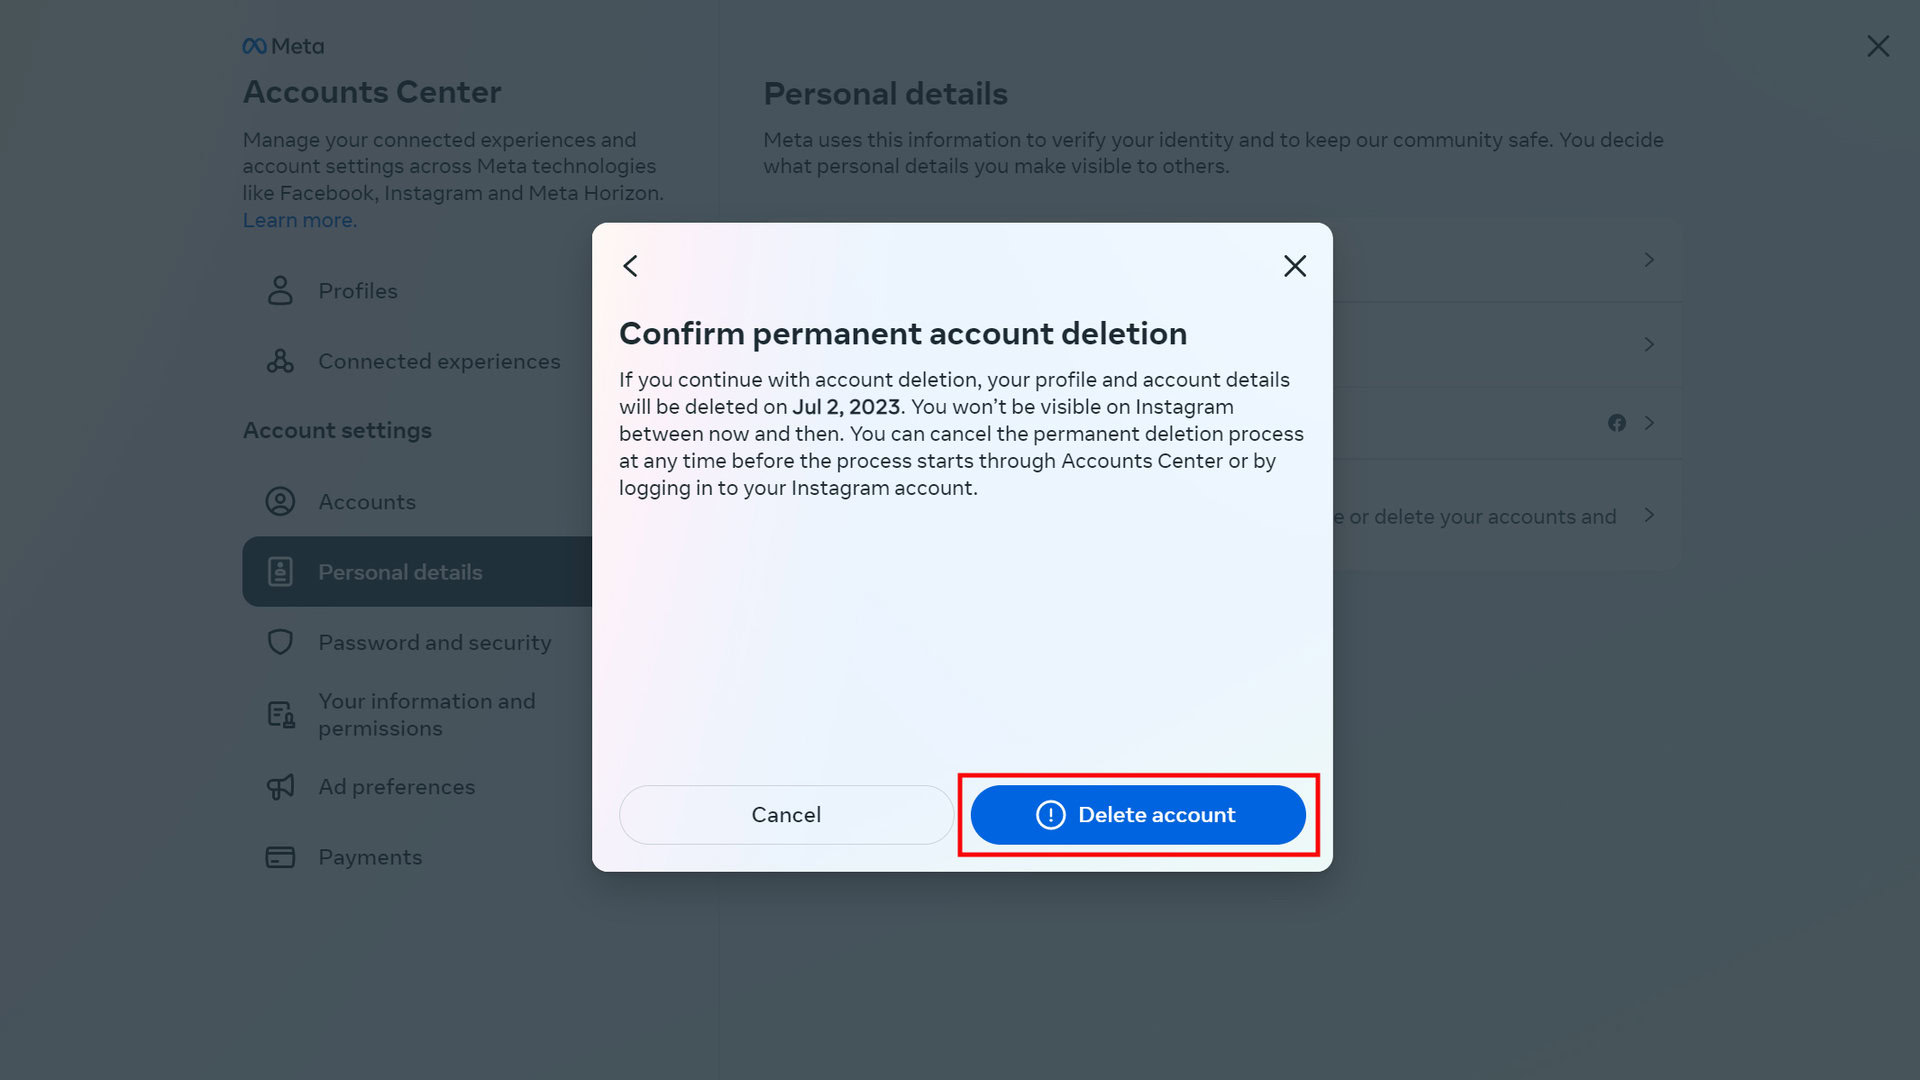Viewport: 1920px width, 1080px height.
Task: Click the Your information and permissions icon
Action: coord(280,715)
